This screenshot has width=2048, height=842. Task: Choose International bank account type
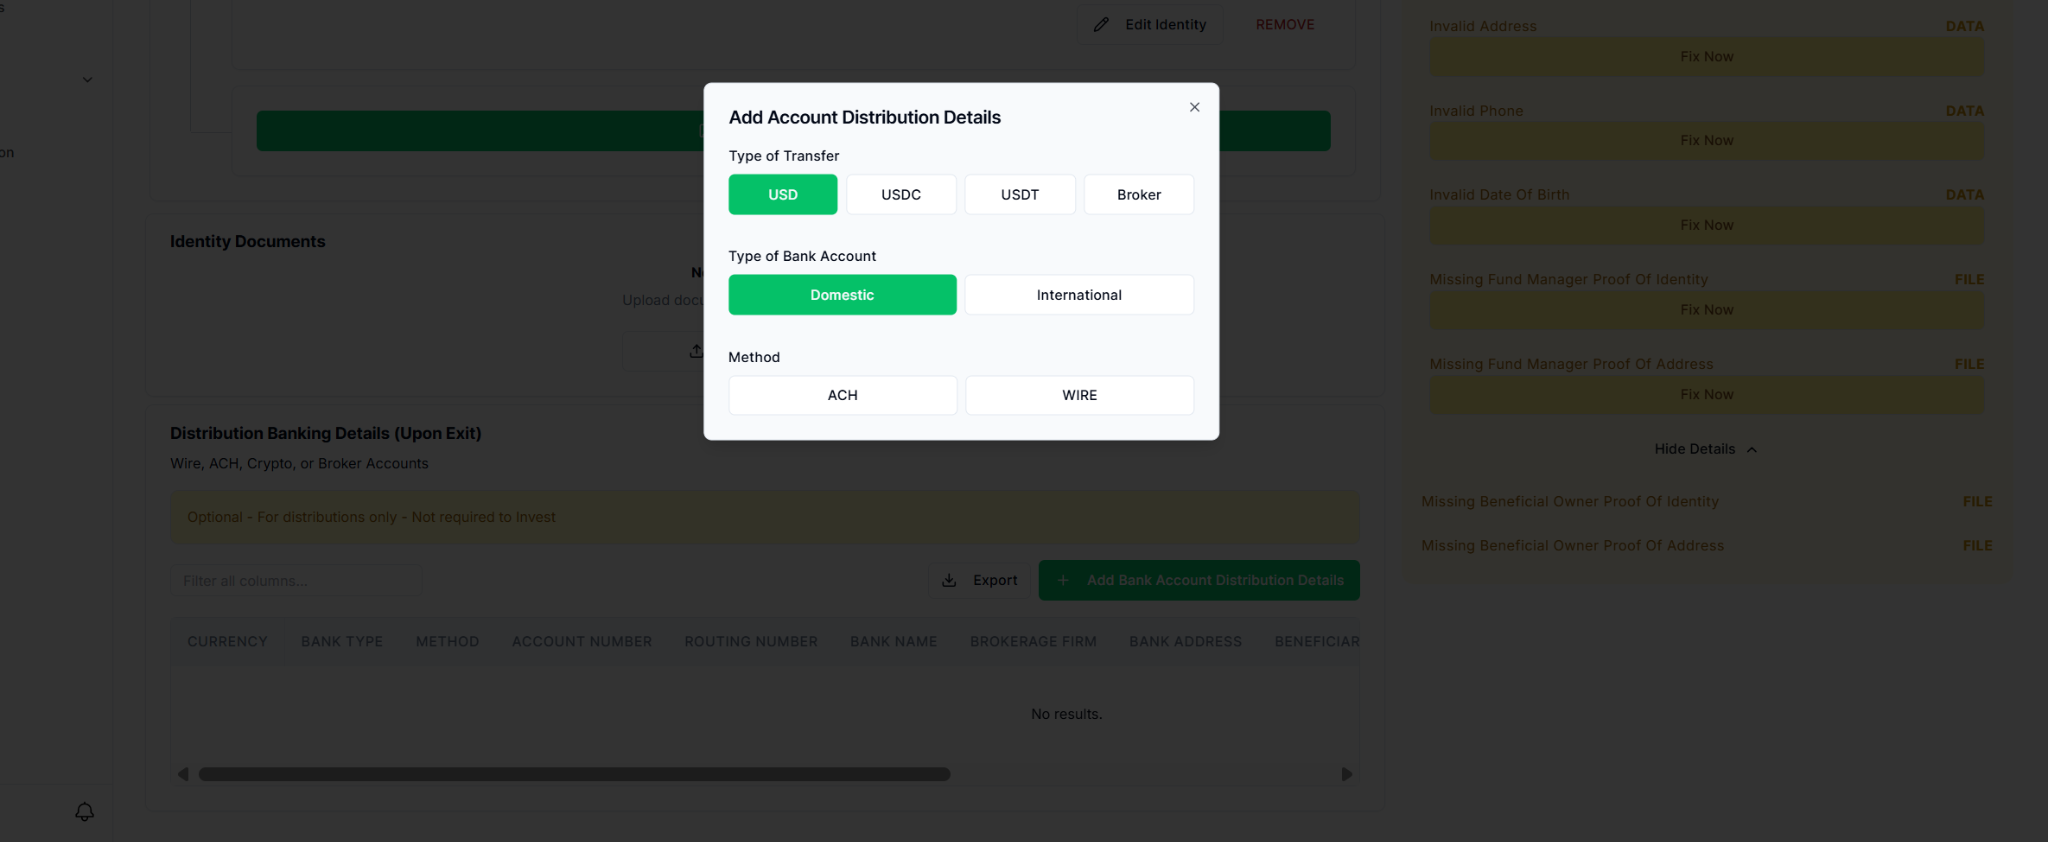(x=1079, y=295)
